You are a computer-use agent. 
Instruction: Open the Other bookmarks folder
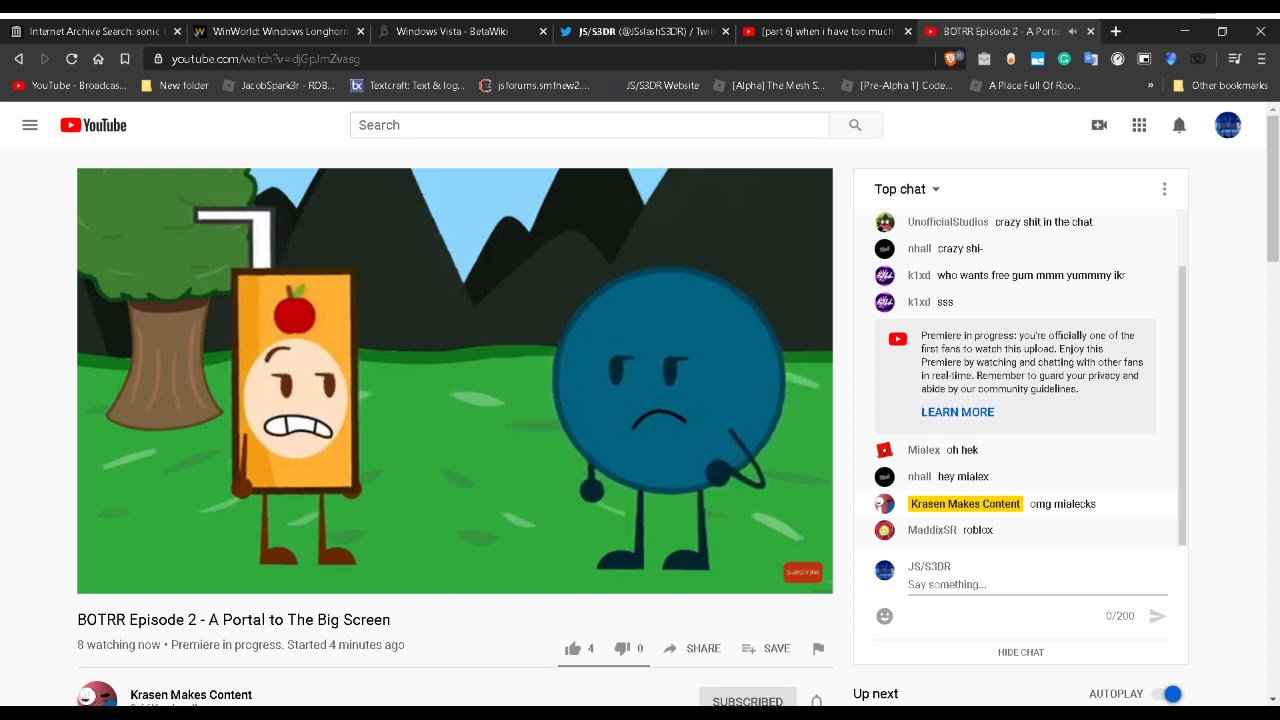(x=1220, y=85)
